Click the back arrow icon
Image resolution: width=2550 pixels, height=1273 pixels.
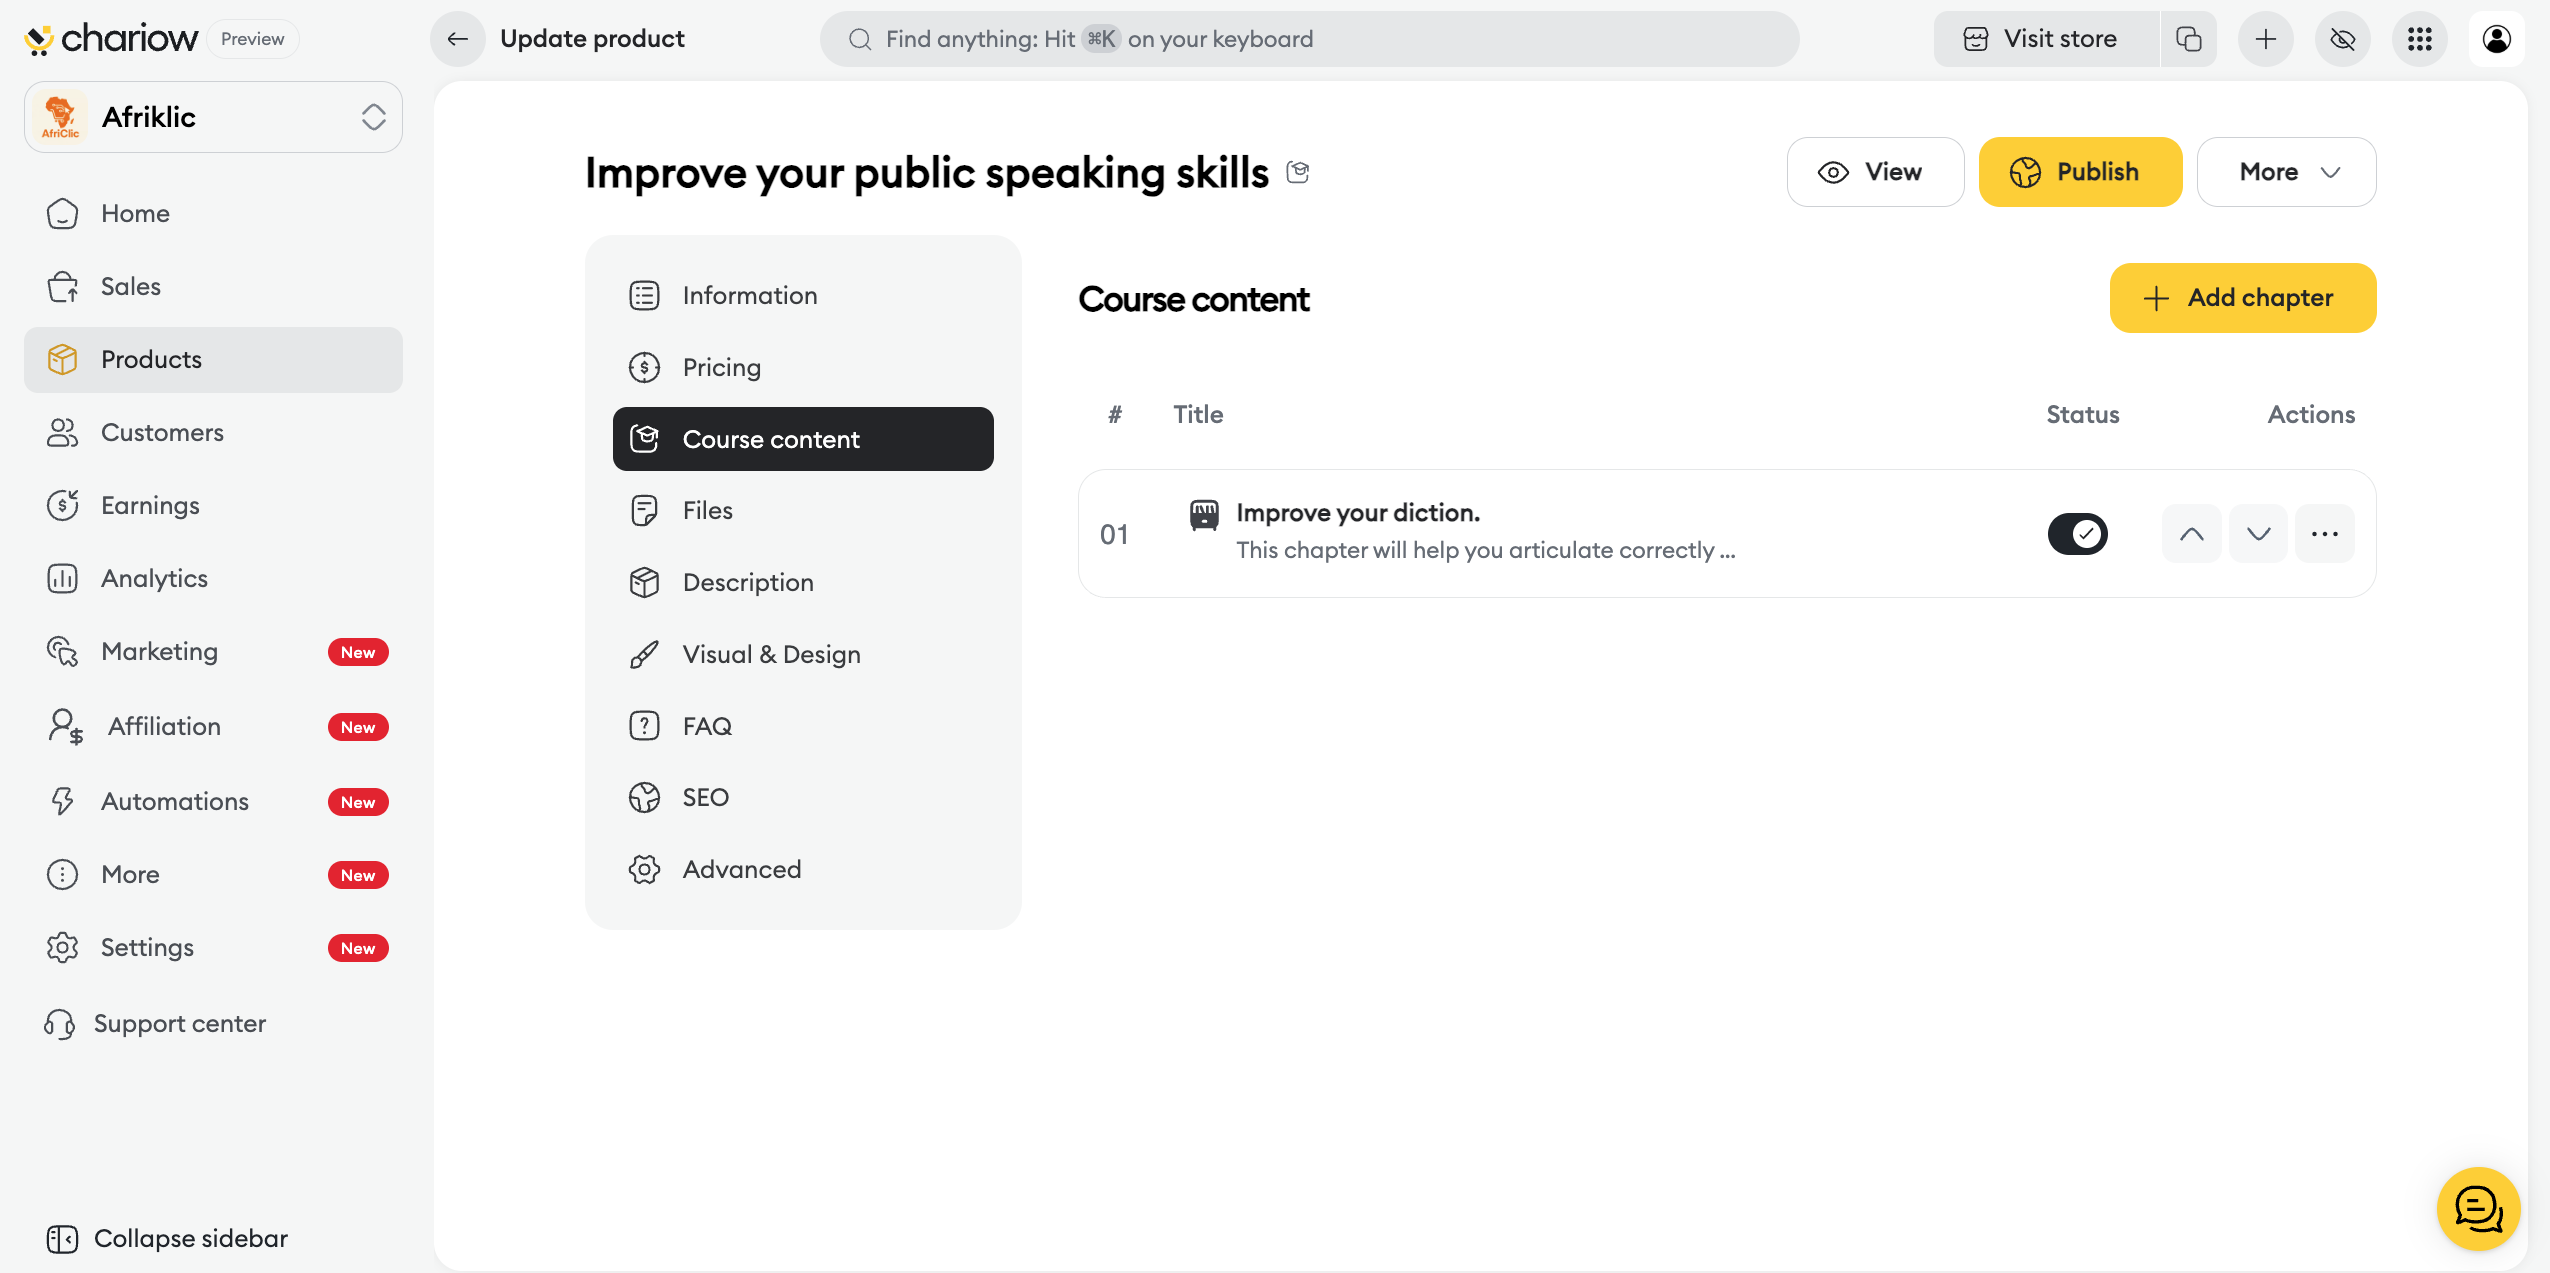tap(457, 39)
